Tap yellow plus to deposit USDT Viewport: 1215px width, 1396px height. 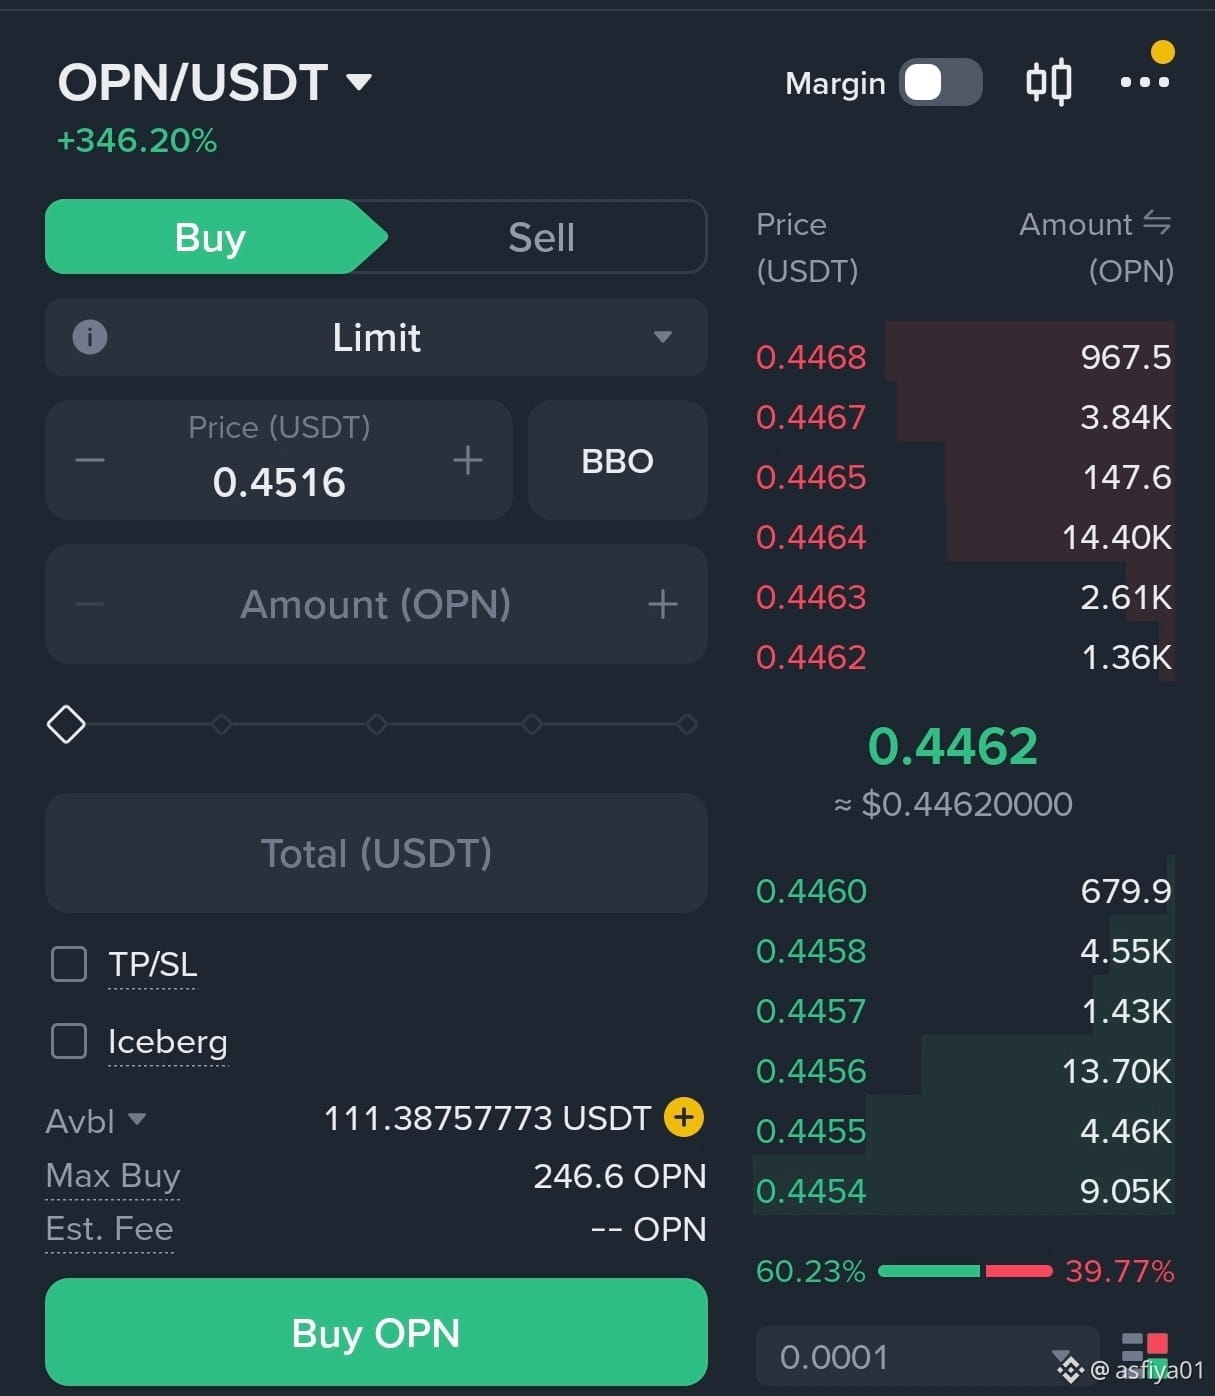(684, 1117)
